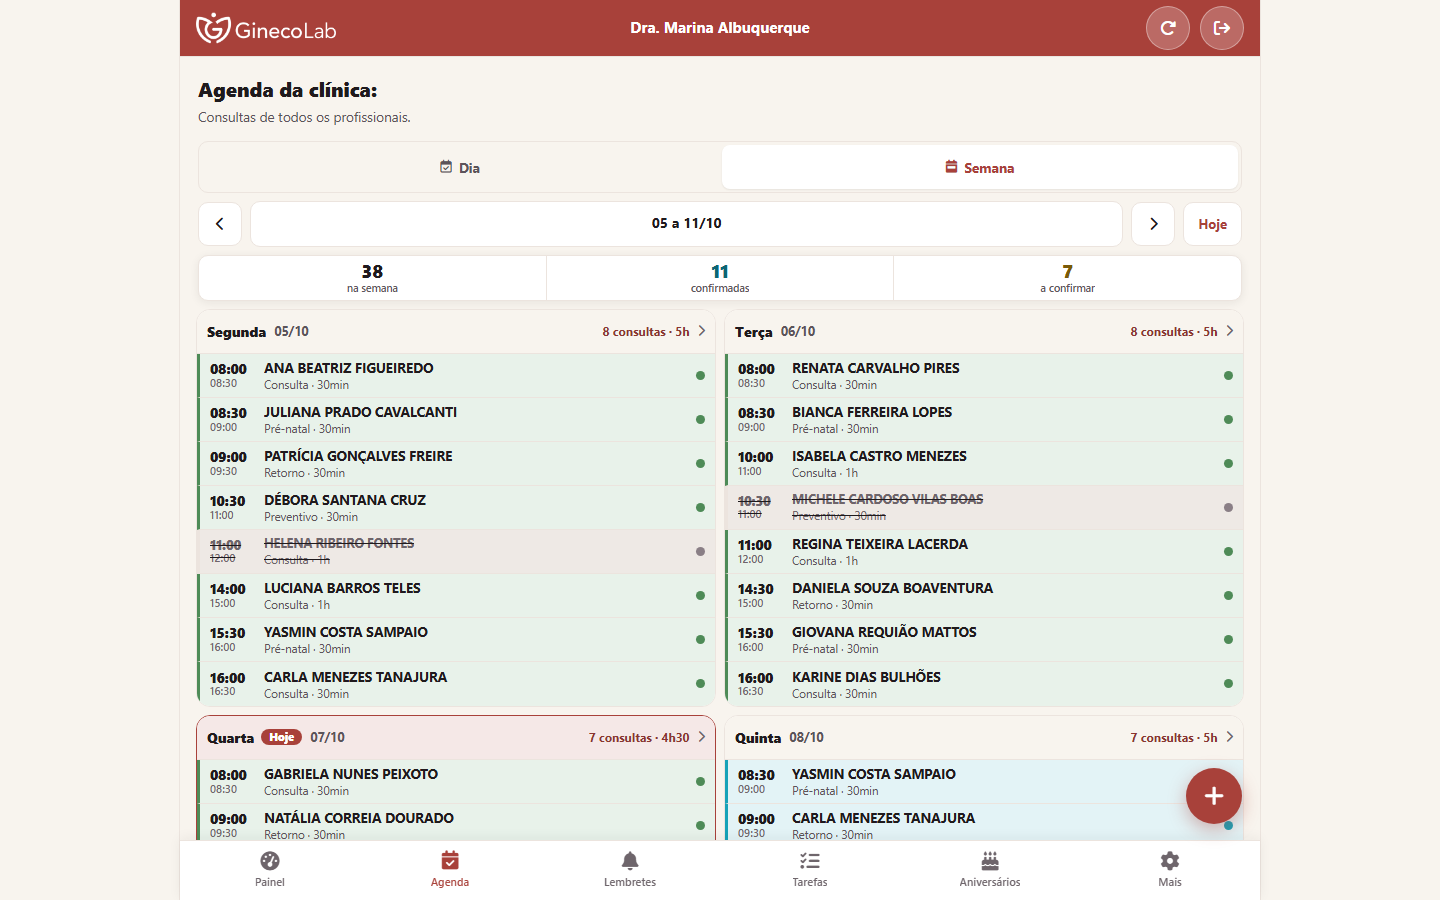Open Giovana Requião Mattos appointment
Image resolution: width=1440 pixels, height=900 pixels.
click(x=985, y=640)
